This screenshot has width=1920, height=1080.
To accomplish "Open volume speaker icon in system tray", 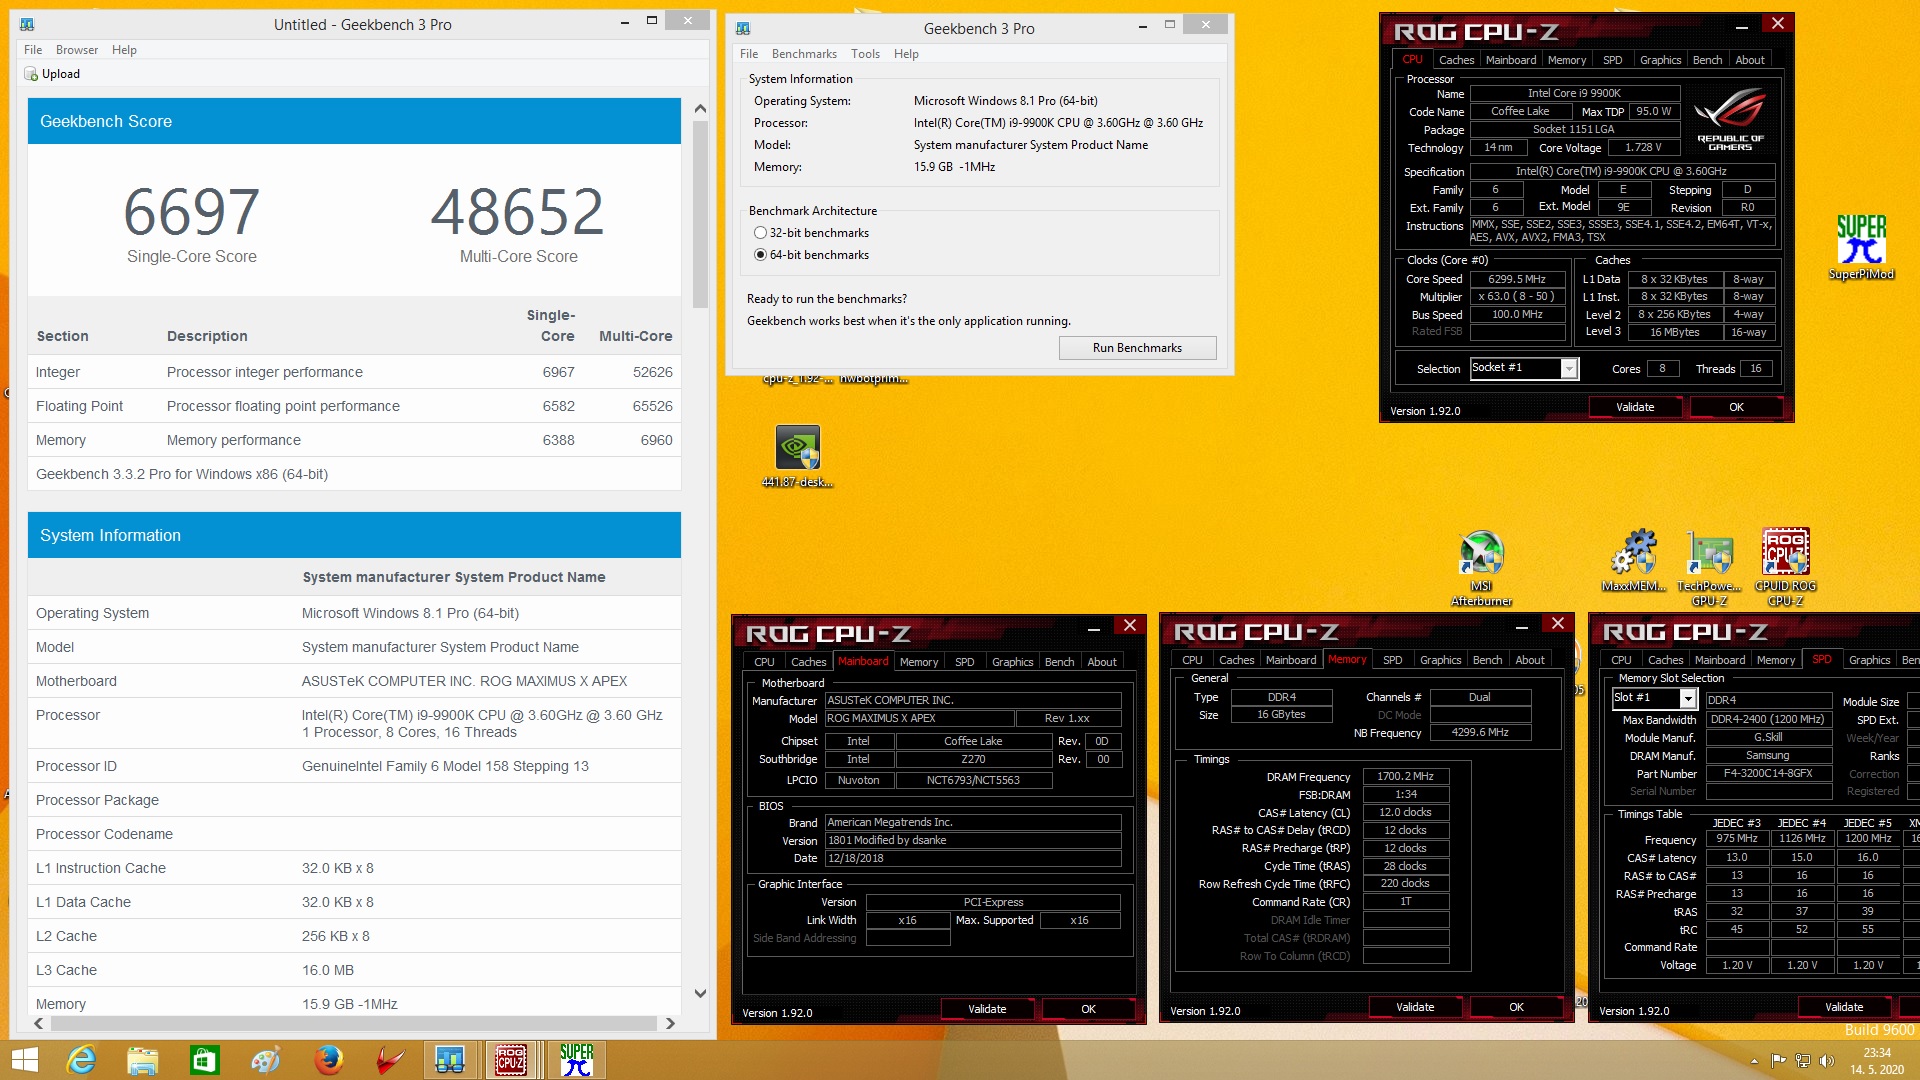I will coord(1827,1060).
